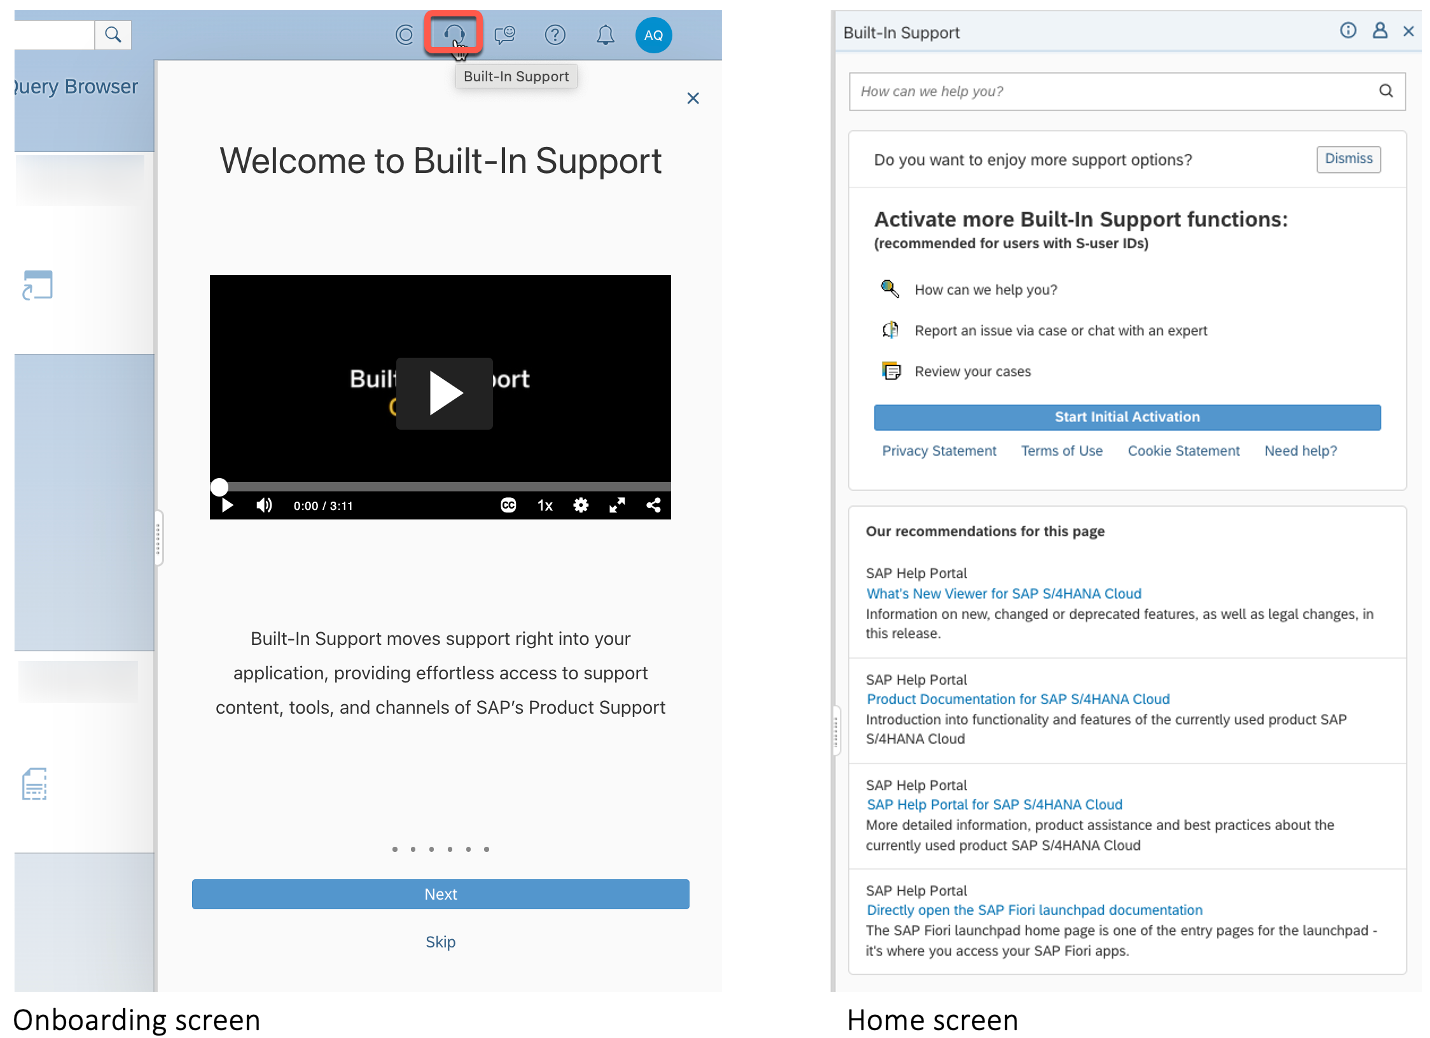Click the video share icon

(653, 505)
